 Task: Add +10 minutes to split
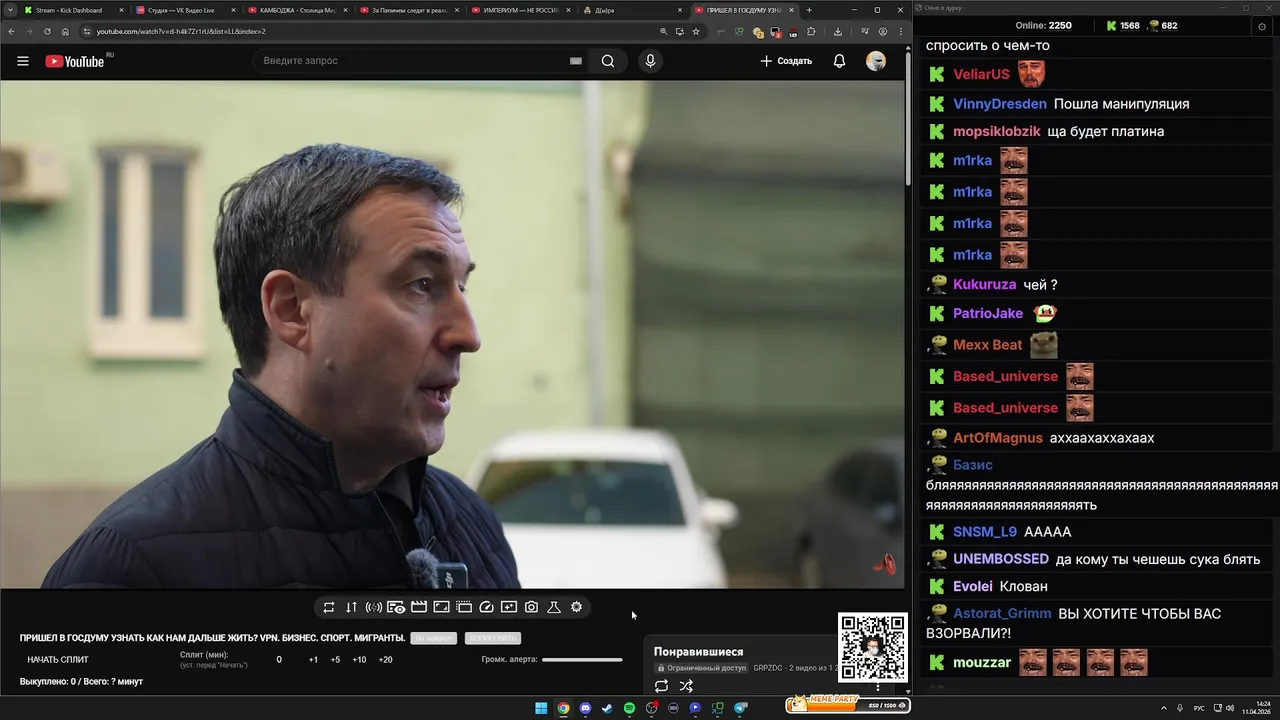(359, 660)
